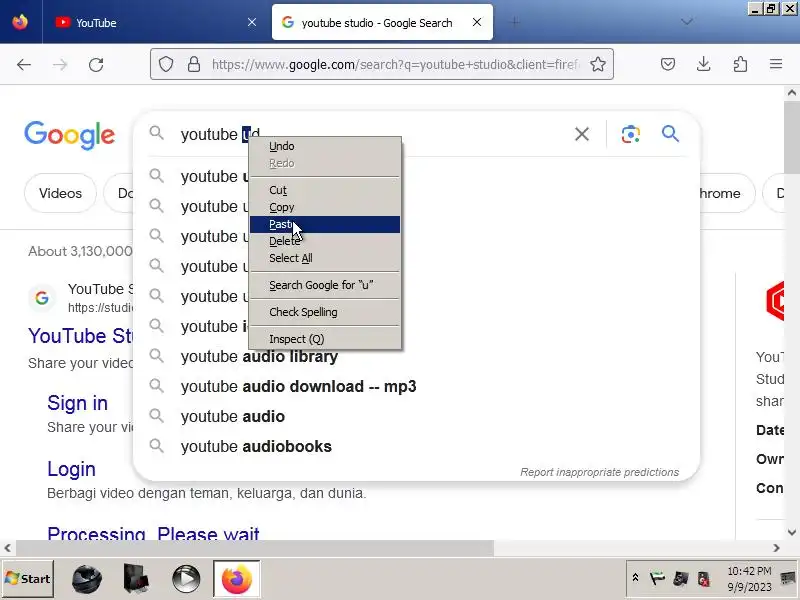
Task: Open the extensions puzzle-piece icon
Action: pyautogui.click(x=740, y=64)
